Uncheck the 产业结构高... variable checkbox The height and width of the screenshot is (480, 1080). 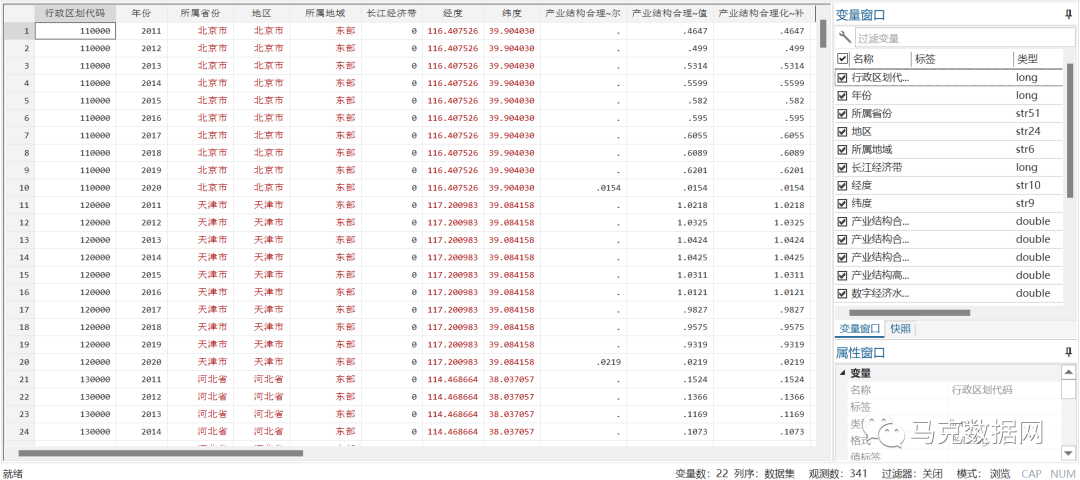point(842,275)
